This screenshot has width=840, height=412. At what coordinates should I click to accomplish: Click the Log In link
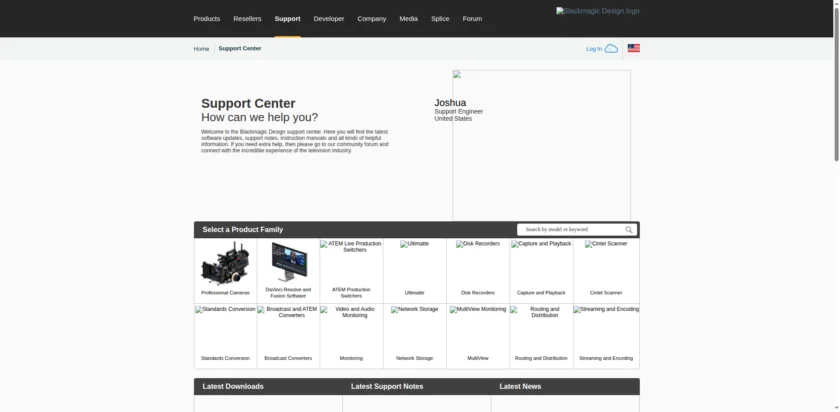coord(594,49)
